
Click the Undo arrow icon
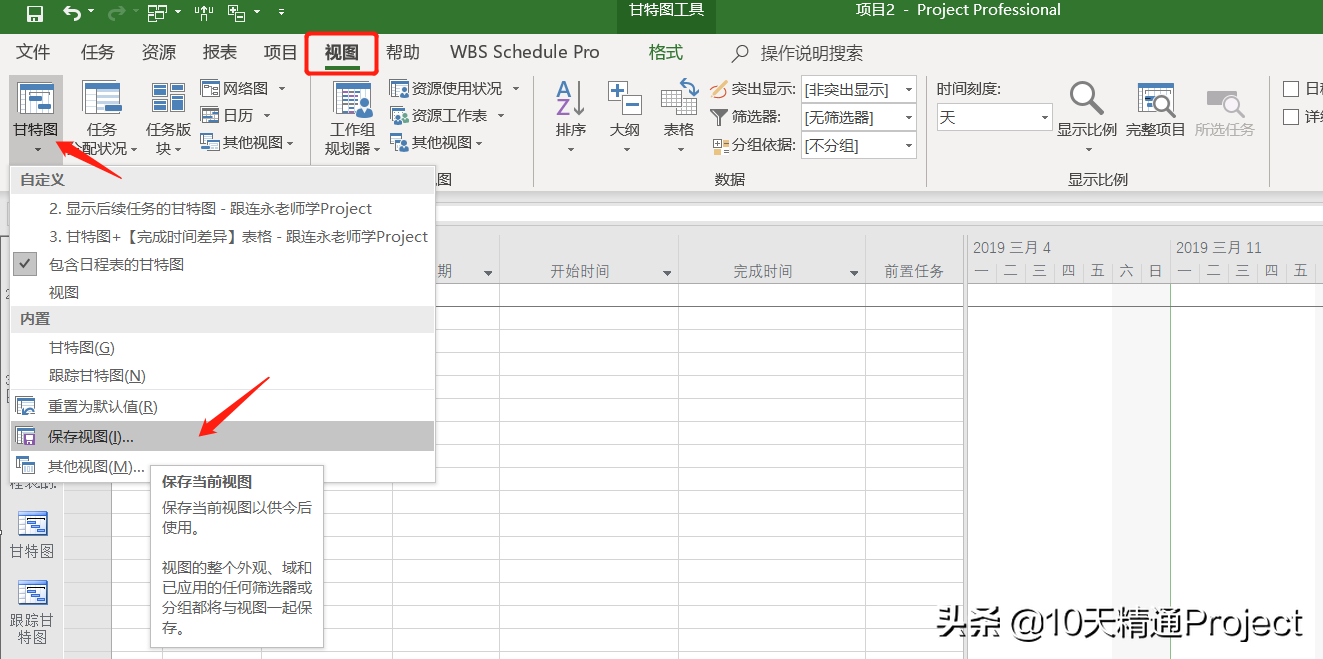71,13
